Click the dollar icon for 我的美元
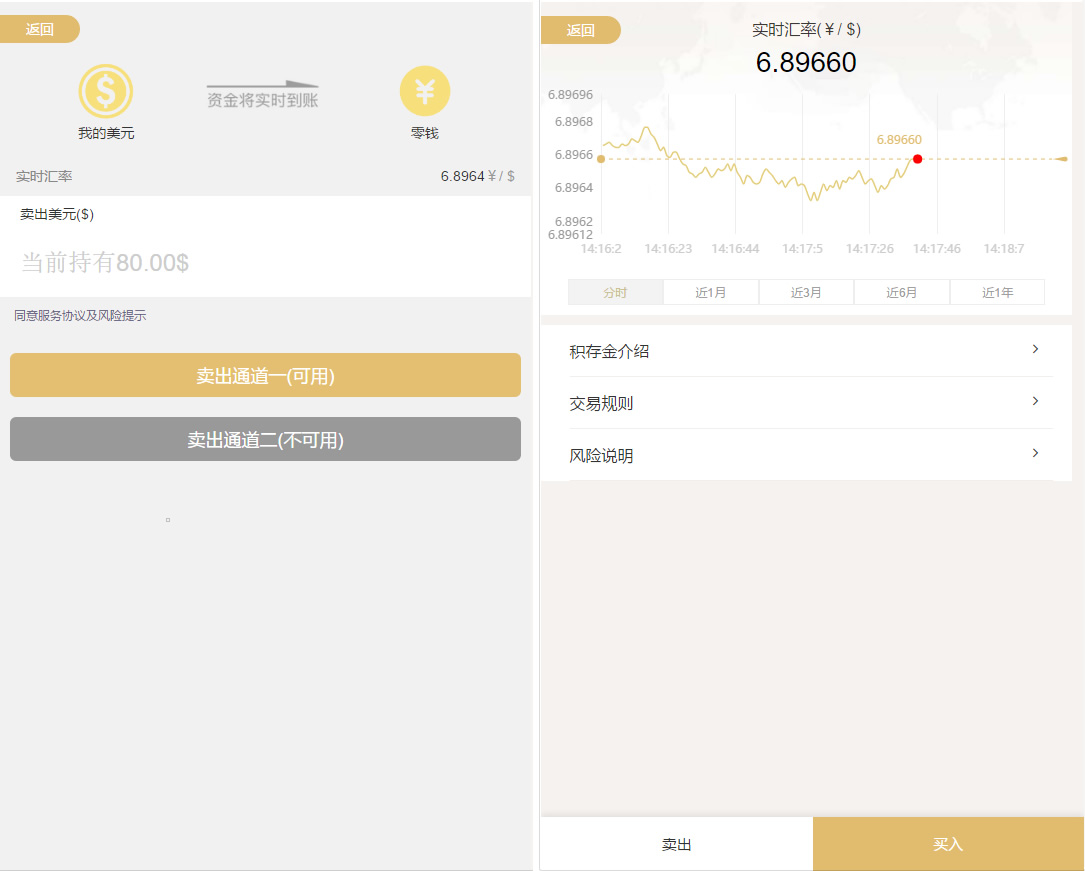1085x871 pixels. 106,90
